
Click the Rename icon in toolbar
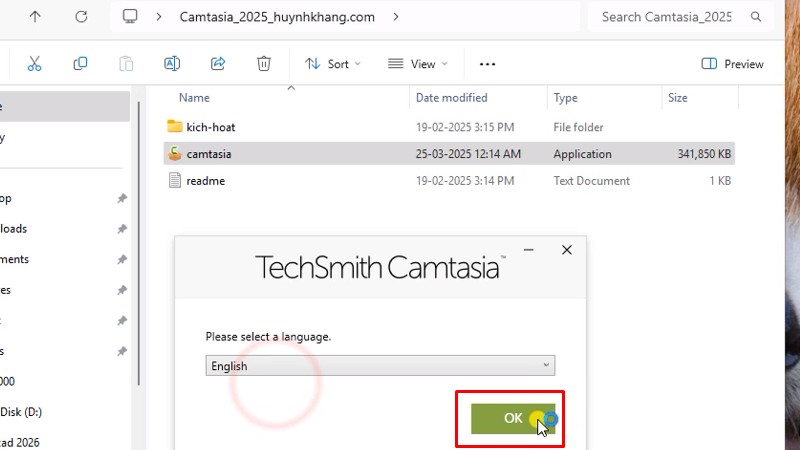click(x=172, y=64)
